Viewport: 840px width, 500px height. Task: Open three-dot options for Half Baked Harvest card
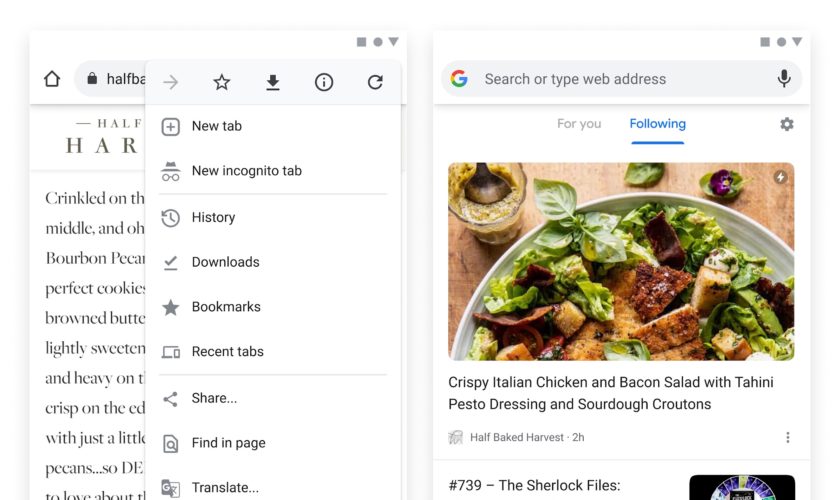(x=788, y=437)
